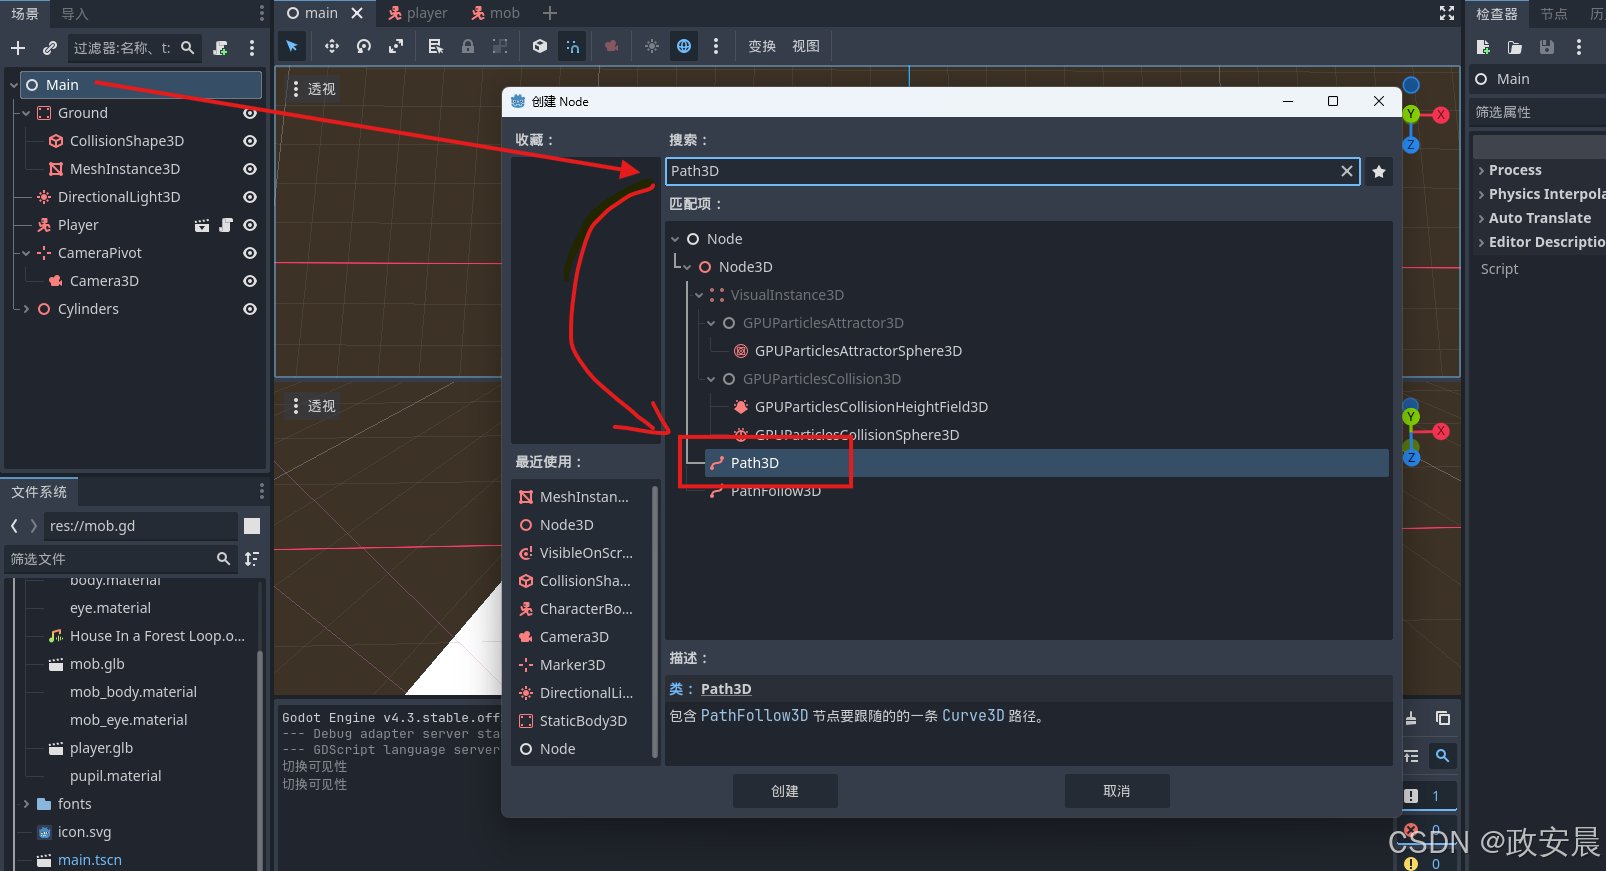Open the sun and environment settings dots
The height and width of the screenshot is (871, 1606).
click(716, 46)
